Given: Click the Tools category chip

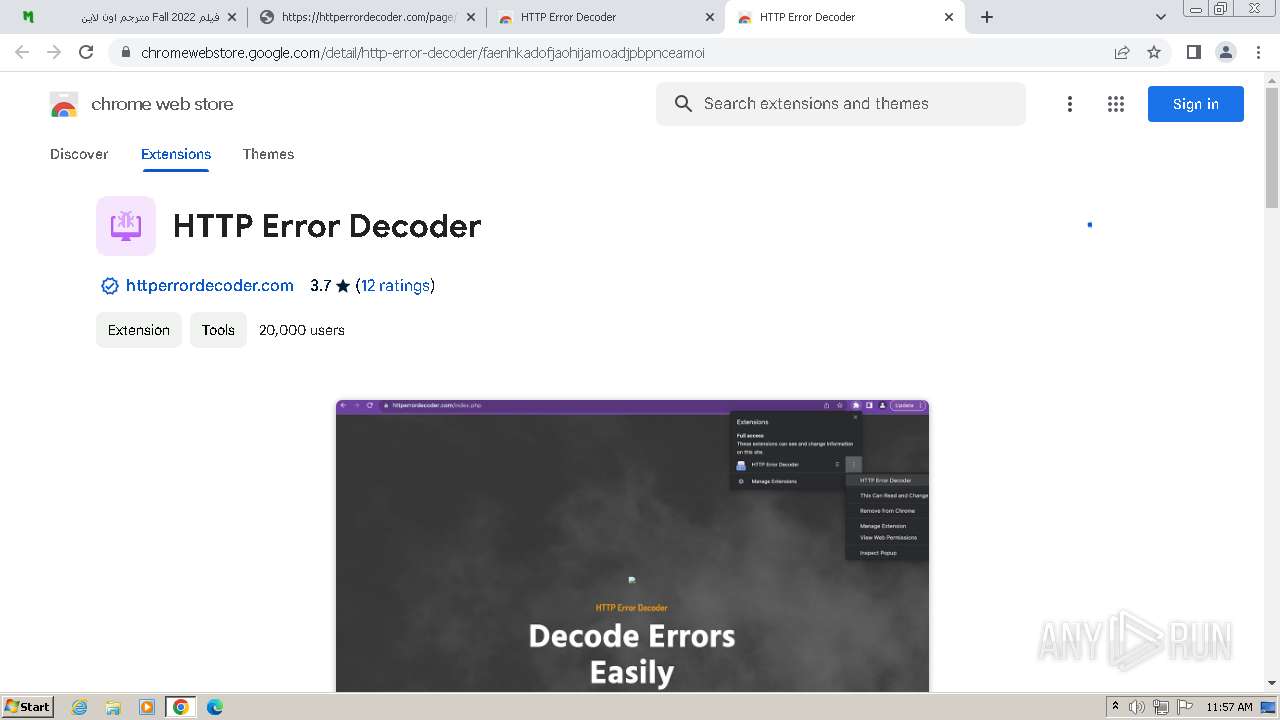Looking at the screenshot, I should tap(218, 330).
